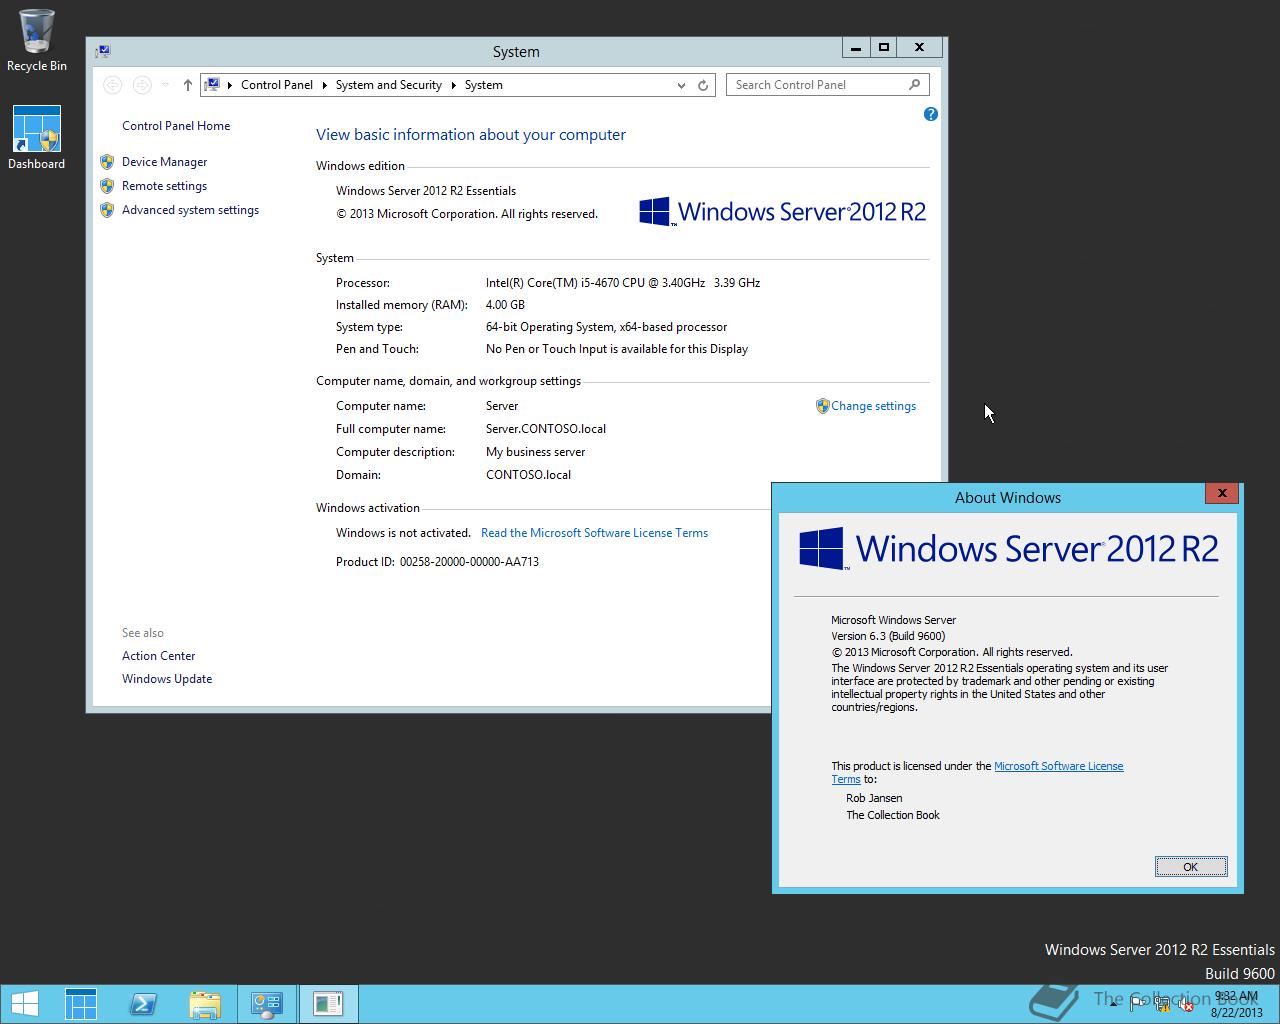Click the shield icon beside Device Manager
The height and width of the screenshot is (1024, 1280).
[x=107, y=161]
